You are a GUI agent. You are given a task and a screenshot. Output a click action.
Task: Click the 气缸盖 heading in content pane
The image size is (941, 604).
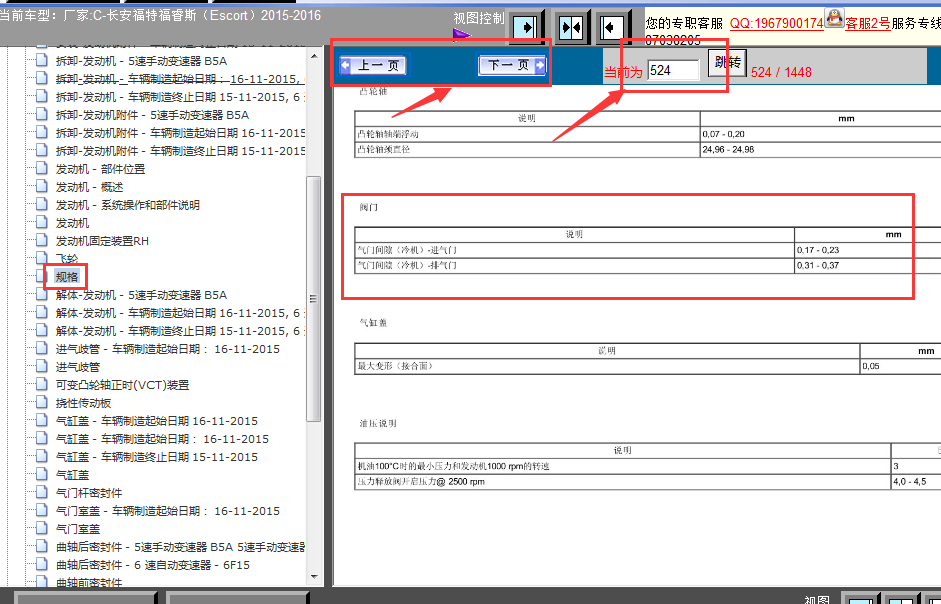click(x=373, y=323)
